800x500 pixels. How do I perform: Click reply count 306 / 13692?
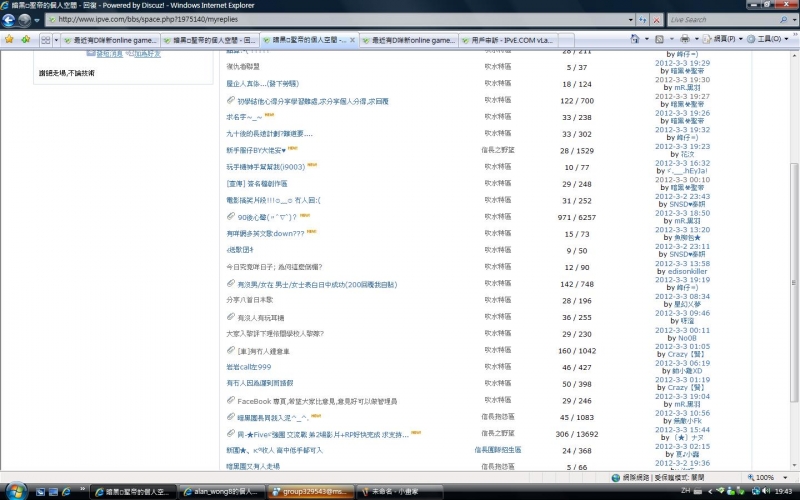pyautogui.click(x=577, y=435)
